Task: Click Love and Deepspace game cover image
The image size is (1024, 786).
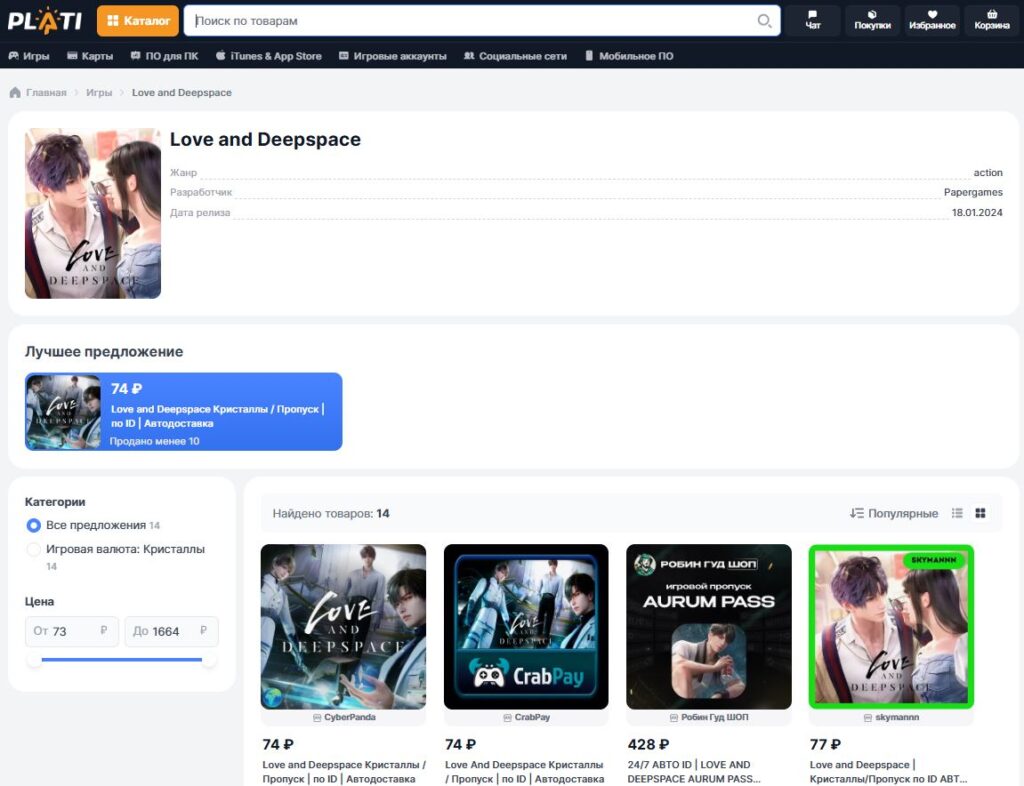Action: pos(93,213)
